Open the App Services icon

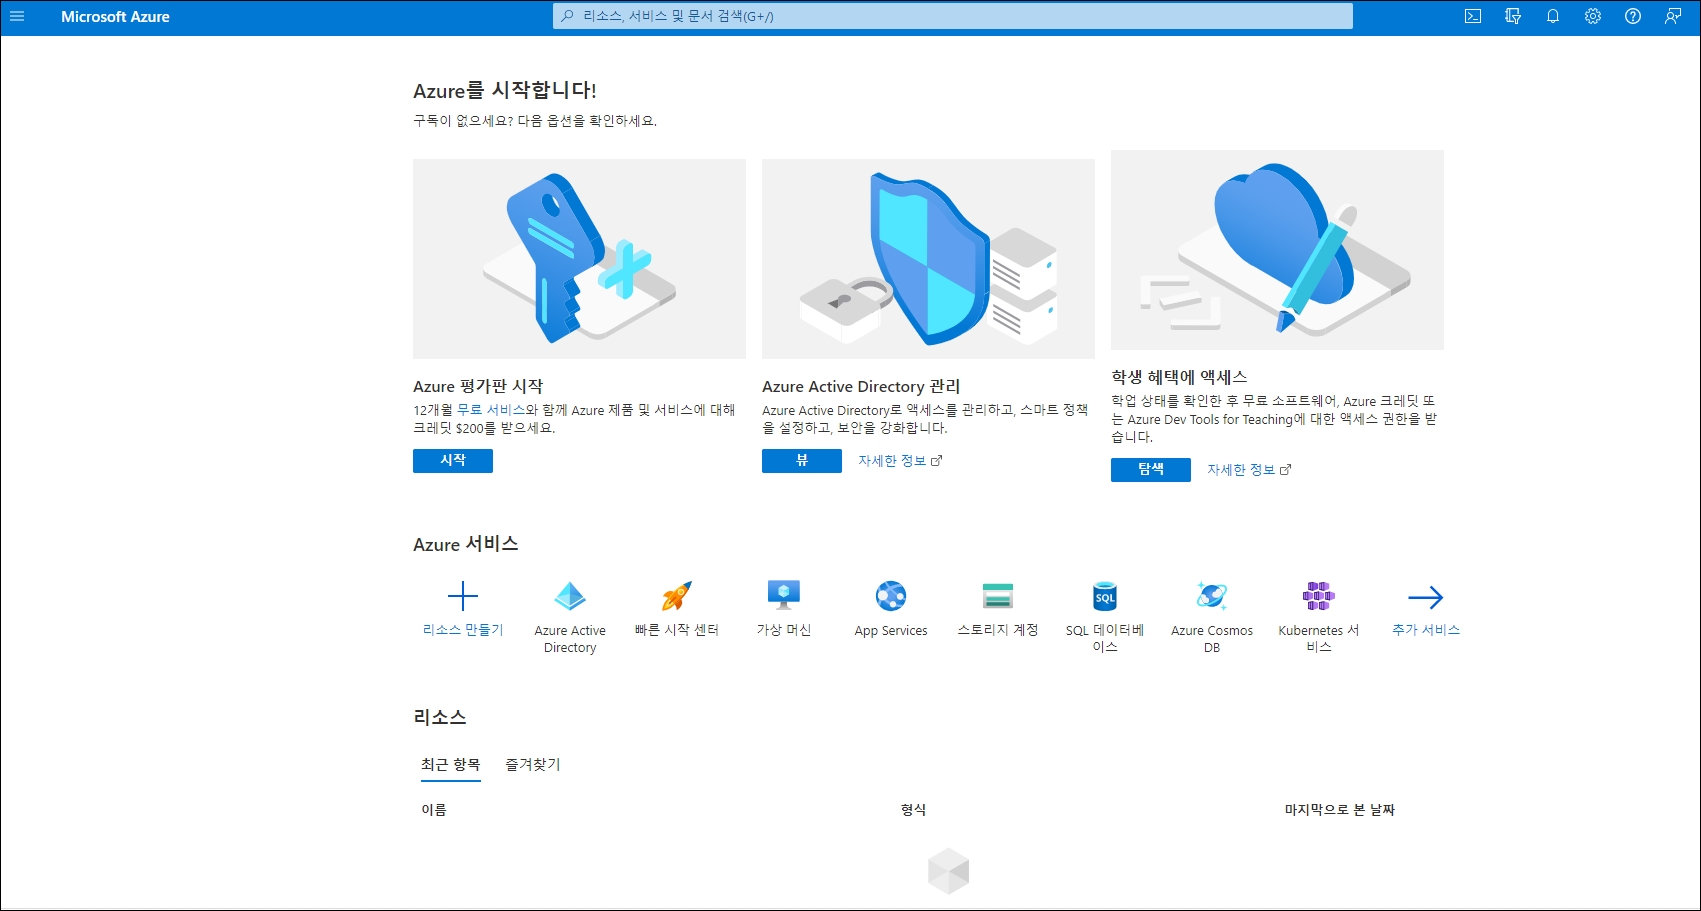(x=891, y=597)
